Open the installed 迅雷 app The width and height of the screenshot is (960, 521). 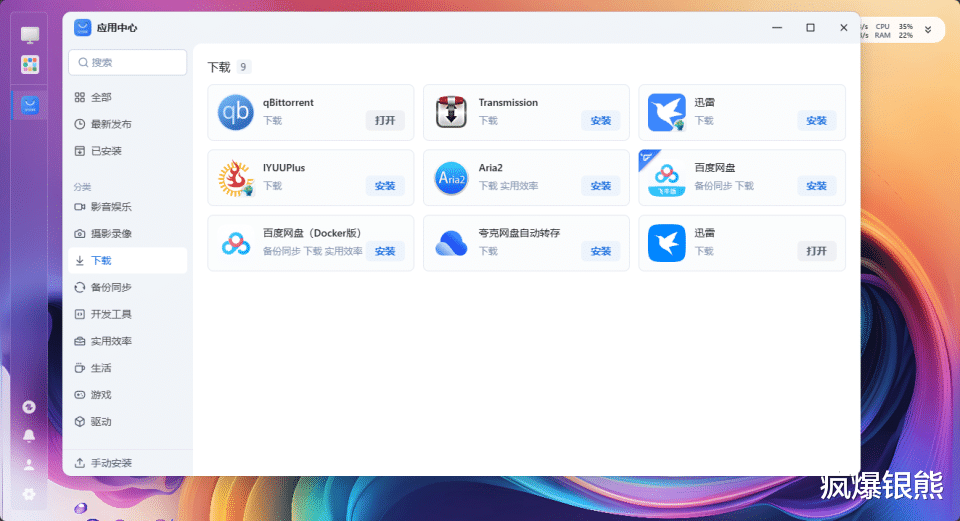click(x=816, y=251)
